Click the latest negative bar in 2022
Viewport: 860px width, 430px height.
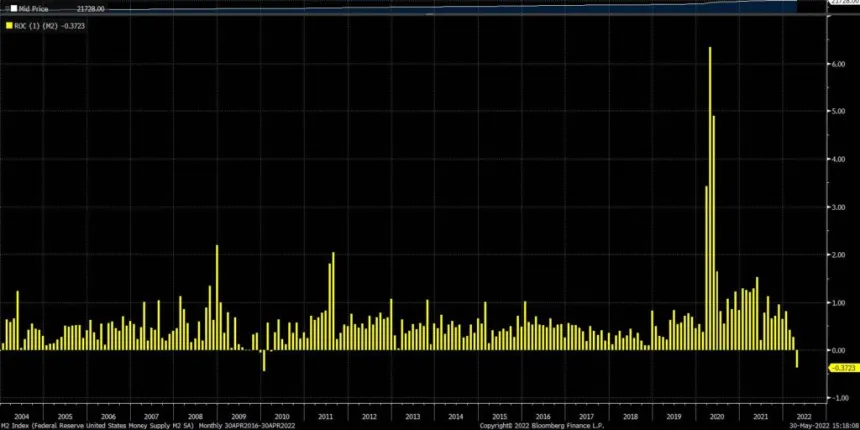[797, 359]
